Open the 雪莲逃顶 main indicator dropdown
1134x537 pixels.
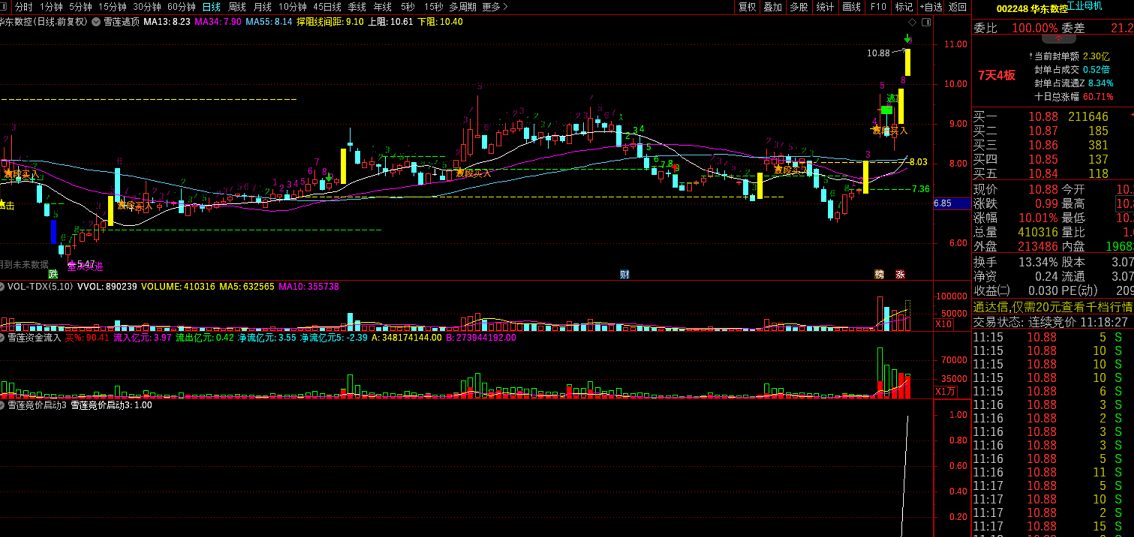click(x=97, y=22)
